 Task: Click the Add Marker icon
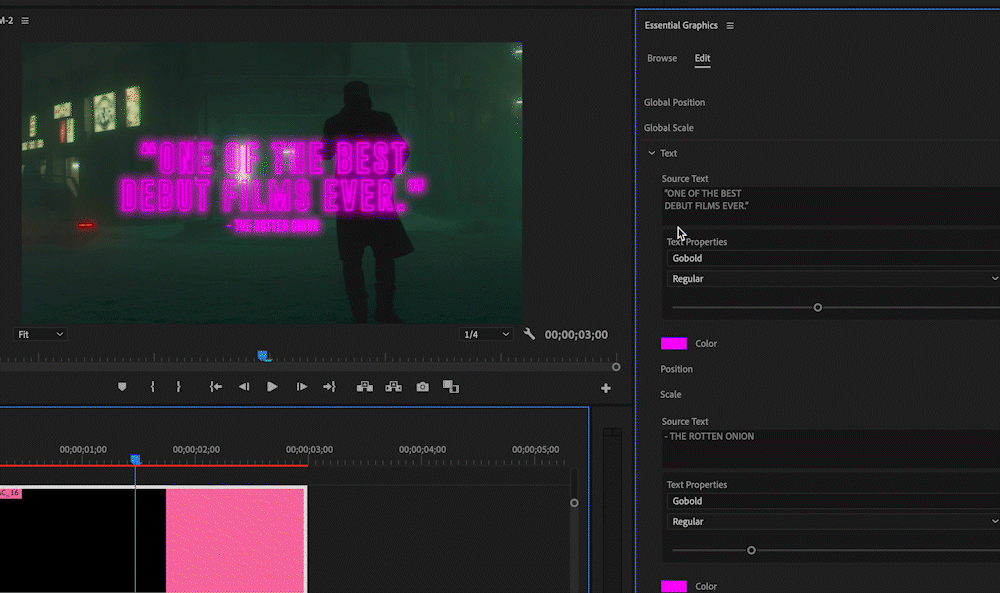tap(122, 387)
